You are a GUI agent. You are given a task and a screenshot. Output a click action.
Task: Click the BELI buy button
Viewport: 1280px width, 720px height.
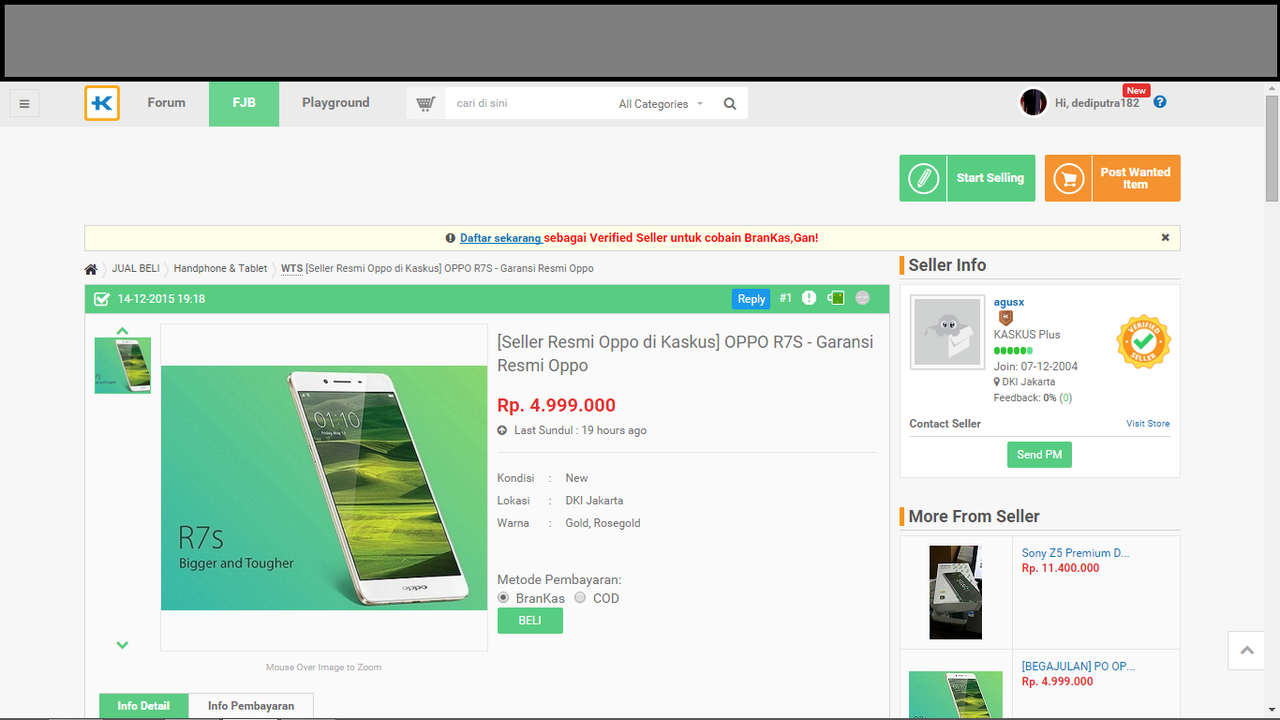click(530, 620)
